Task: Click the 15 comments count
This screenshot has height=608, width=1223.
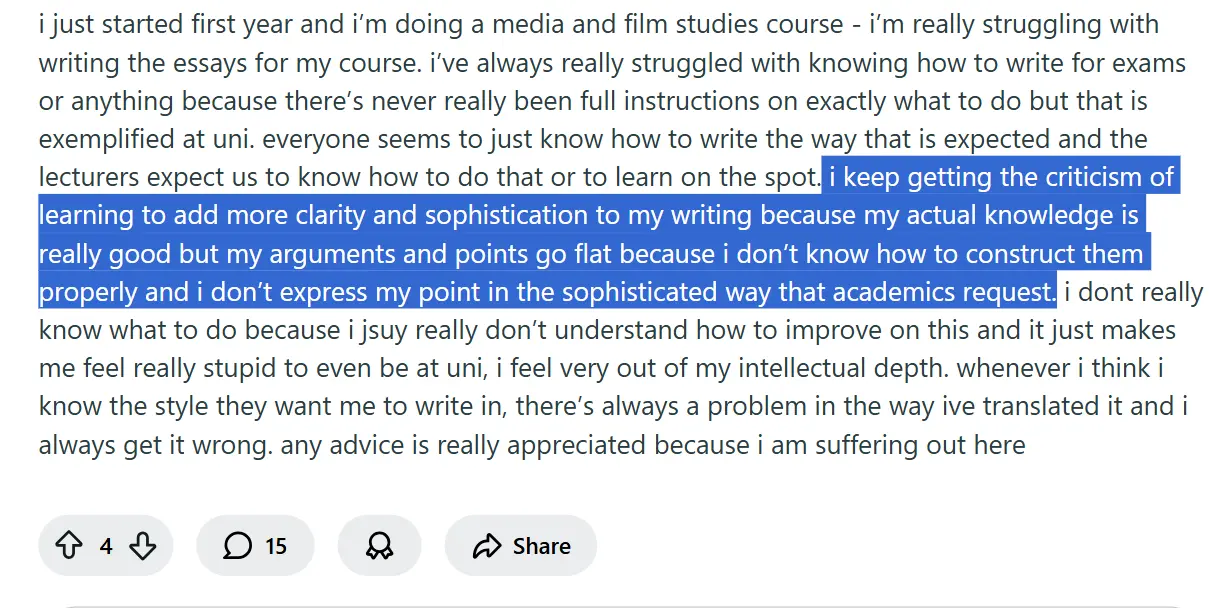Action: 275,546
